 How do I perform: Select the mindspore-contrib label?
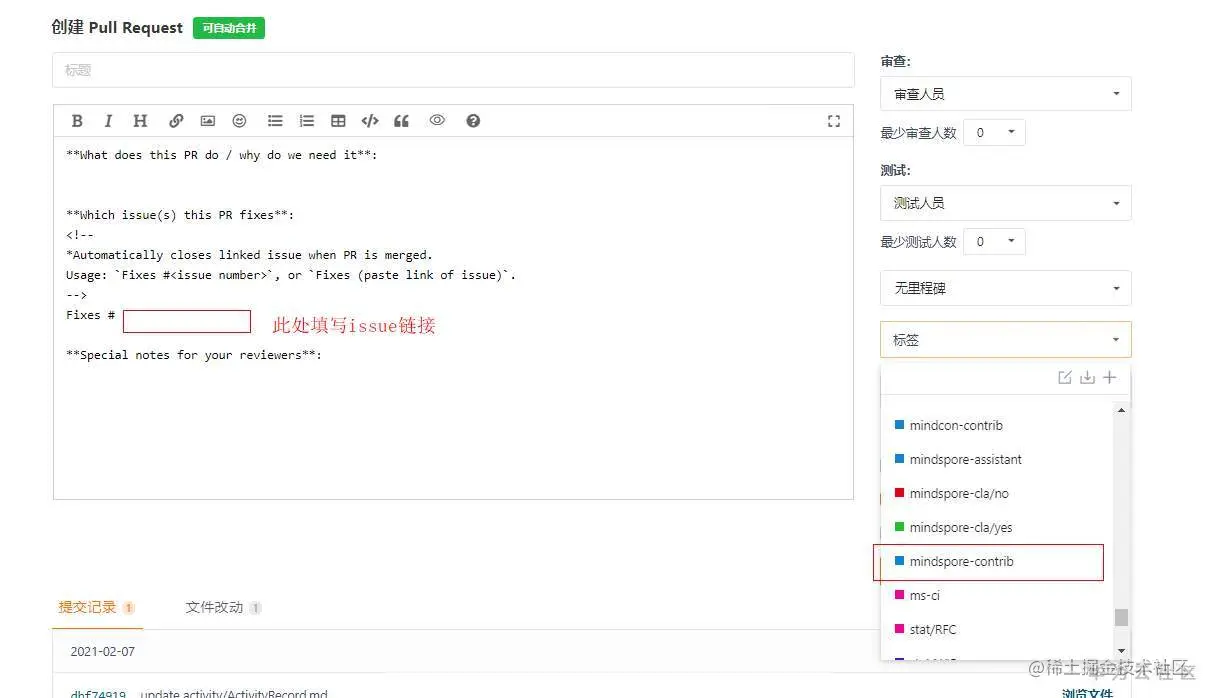pyautogui.click(x=996, y=562)
